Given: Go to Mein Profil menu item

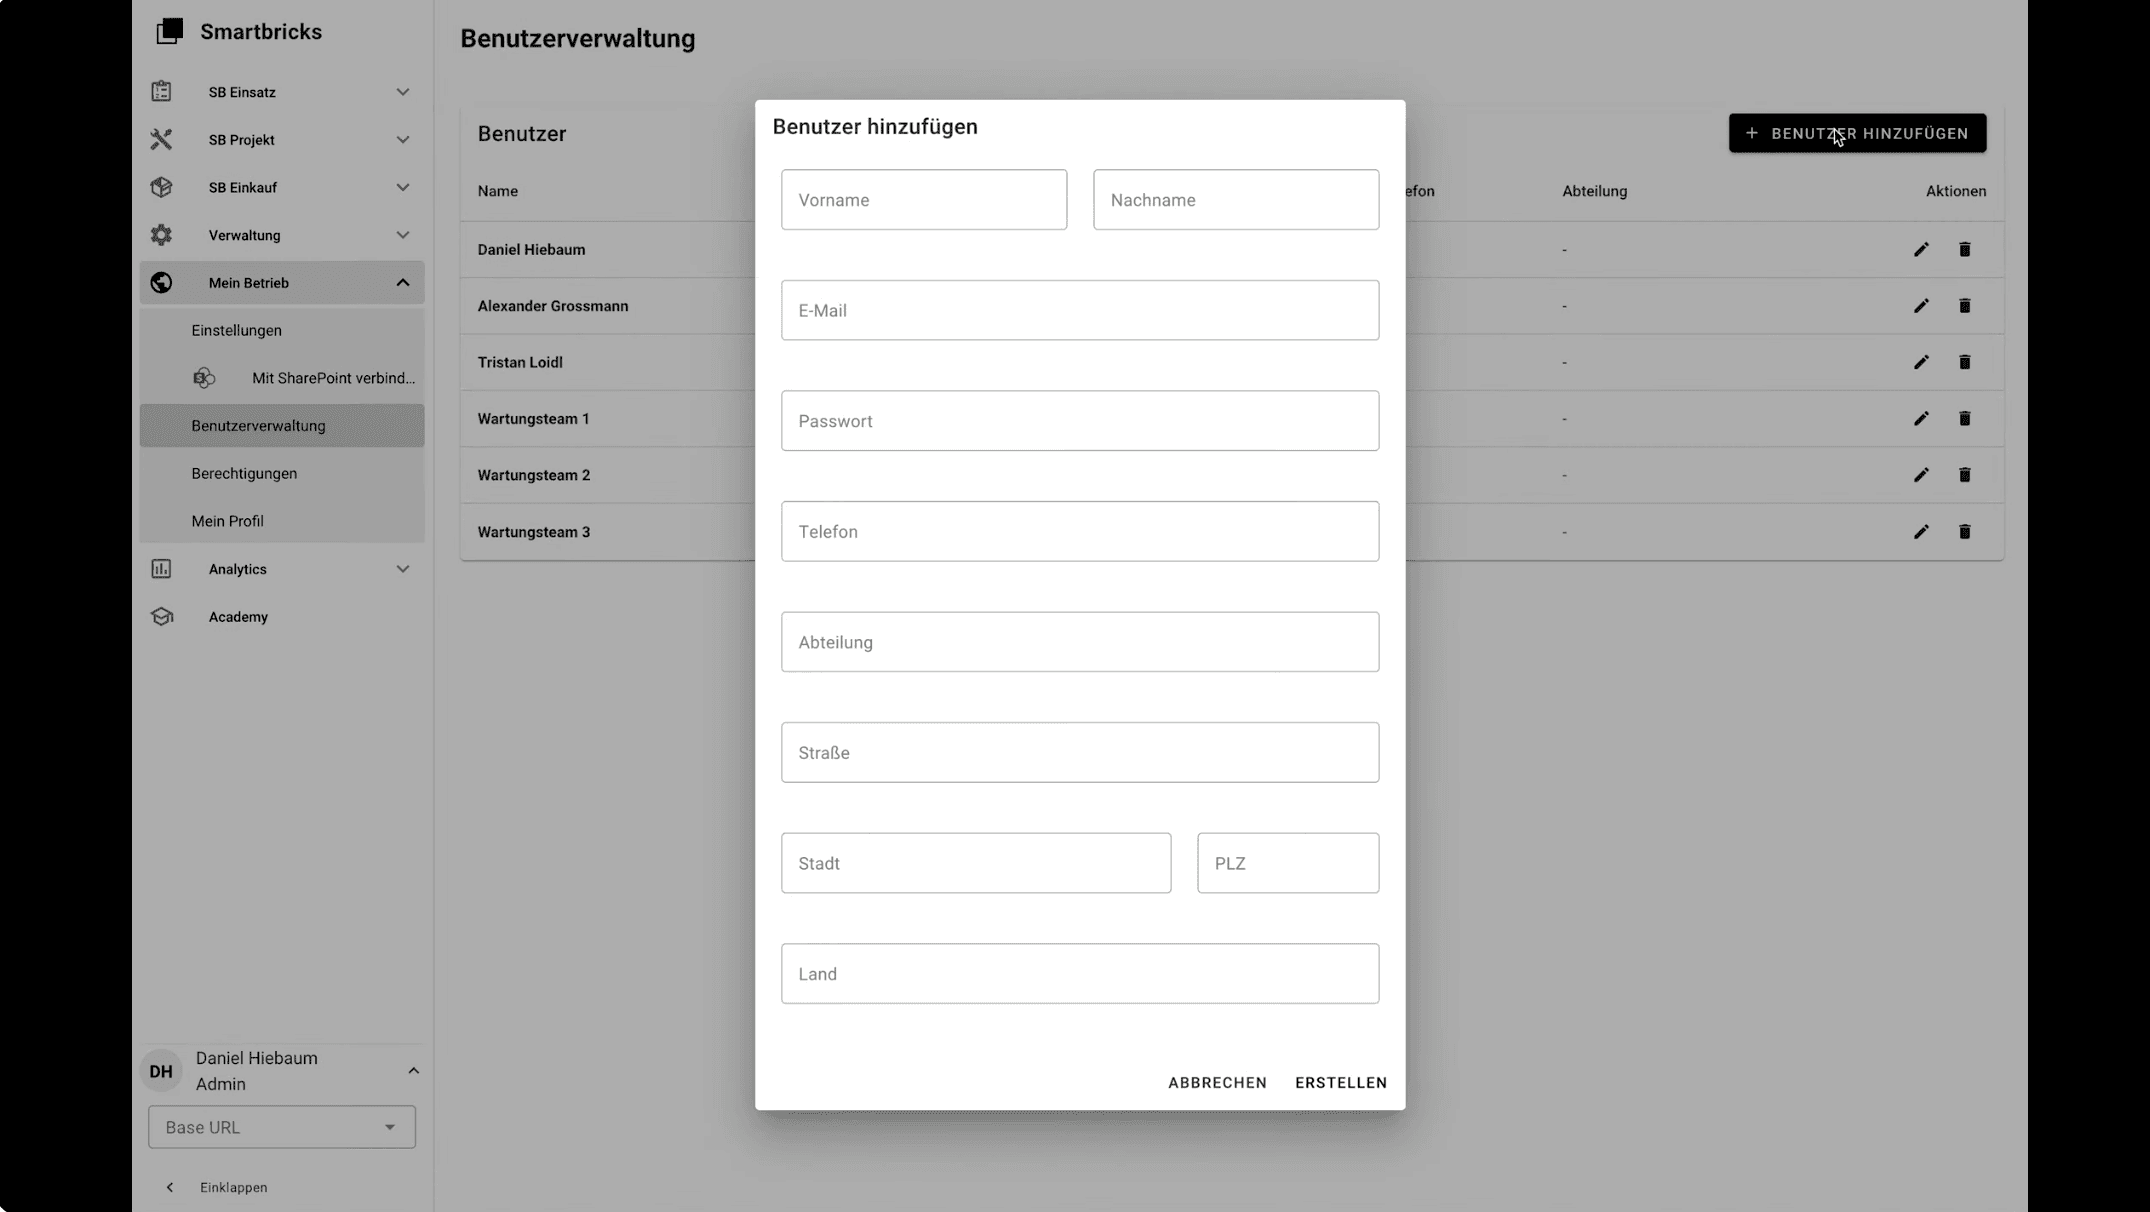Looking at the screenshot, I should (228, 521).
